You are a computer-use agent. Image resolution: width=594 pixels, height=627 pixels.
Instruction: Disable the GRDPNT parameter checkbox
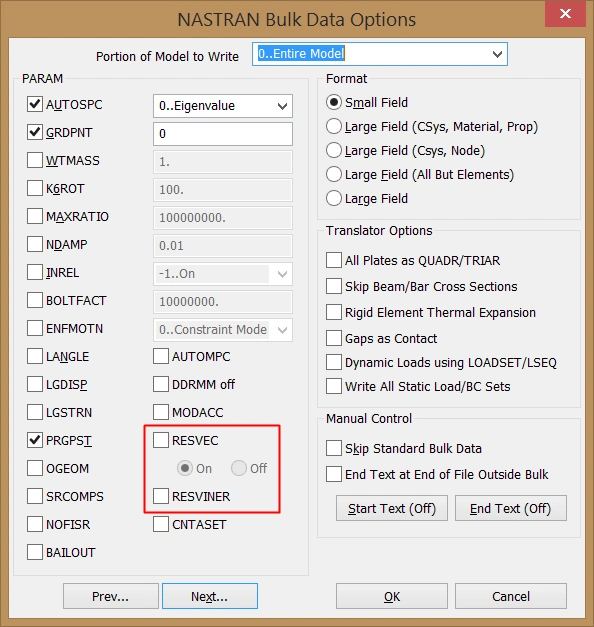35,132
